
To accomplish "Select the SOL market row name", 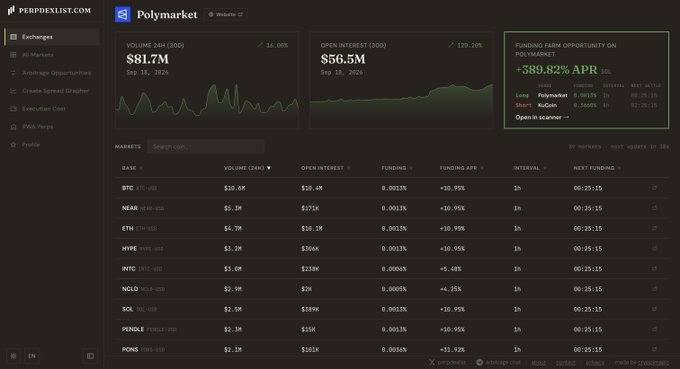I will [128, 309].
